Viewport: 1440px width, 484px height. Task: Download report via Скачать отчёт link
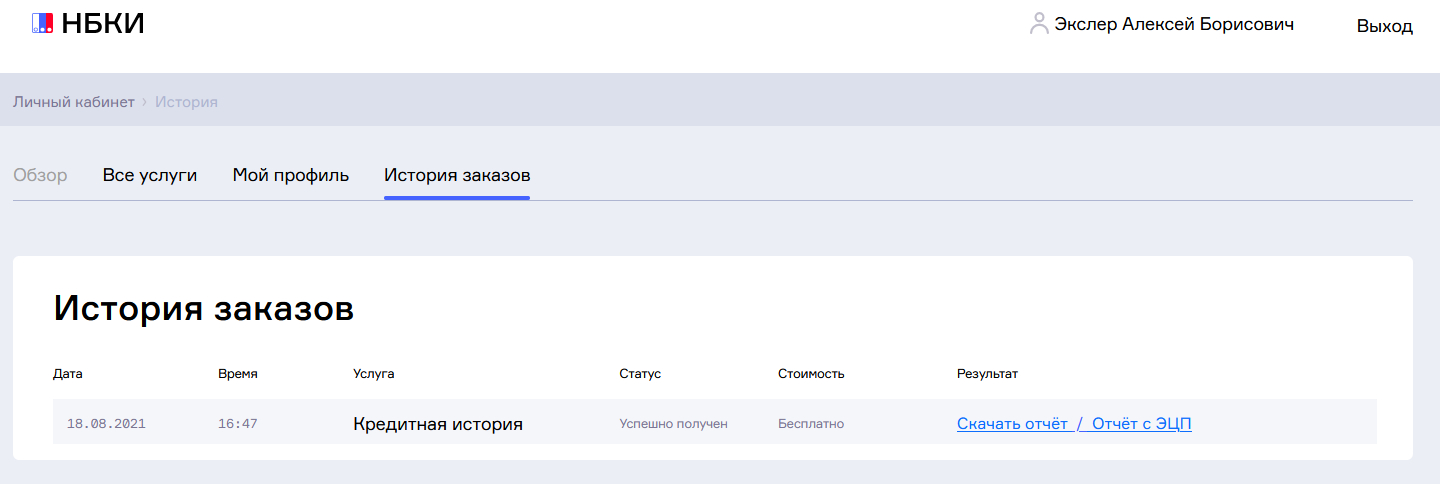[x=1012, y=423]
